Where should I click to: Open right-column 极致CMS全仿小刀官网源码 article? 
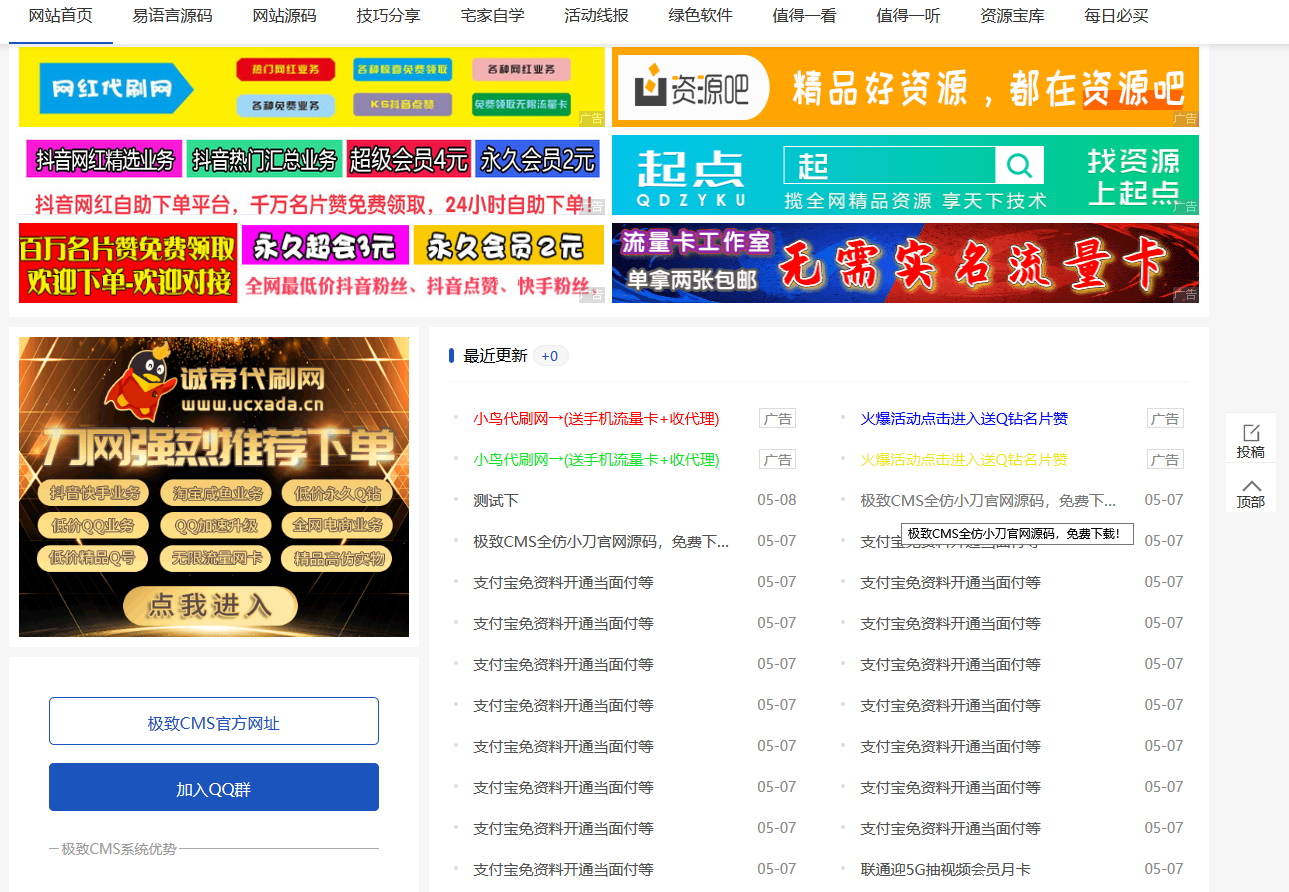(x=988, y=500)
